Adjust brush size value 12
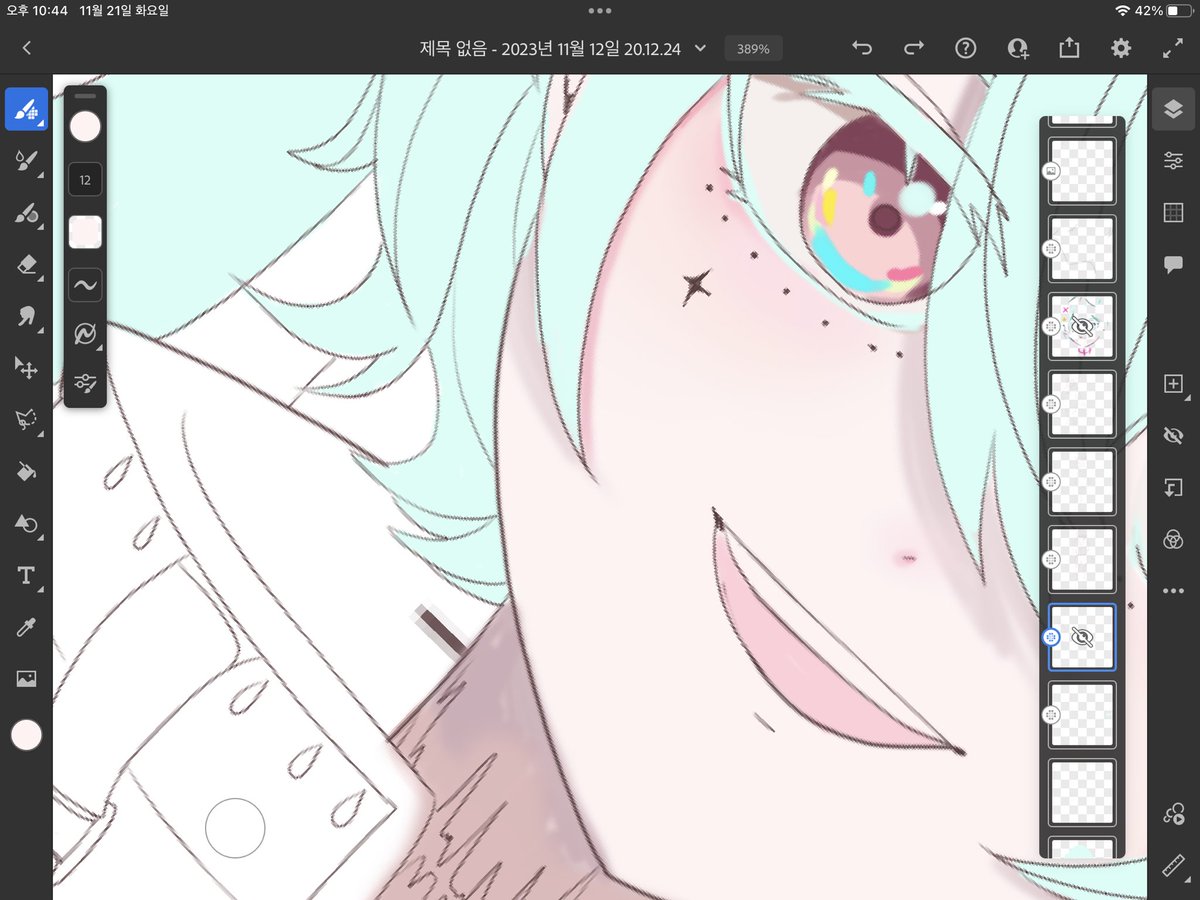The height and width of the screenshot is (900, 1200). coord(85,181)
